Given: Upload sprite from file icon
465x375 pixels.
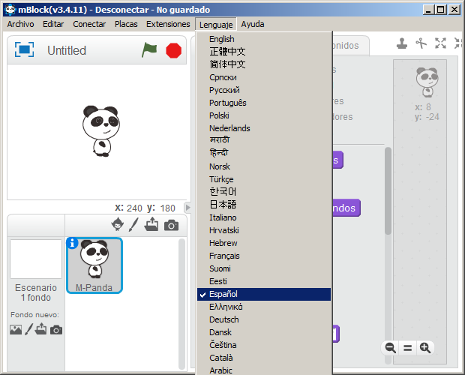Looking at the screenshot, I should tap(152, 224).
